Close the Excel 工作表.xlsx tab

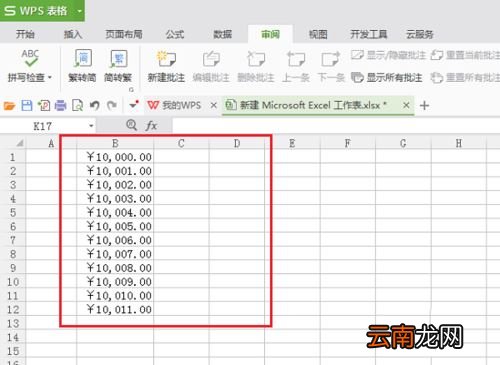tap(406, 106)
